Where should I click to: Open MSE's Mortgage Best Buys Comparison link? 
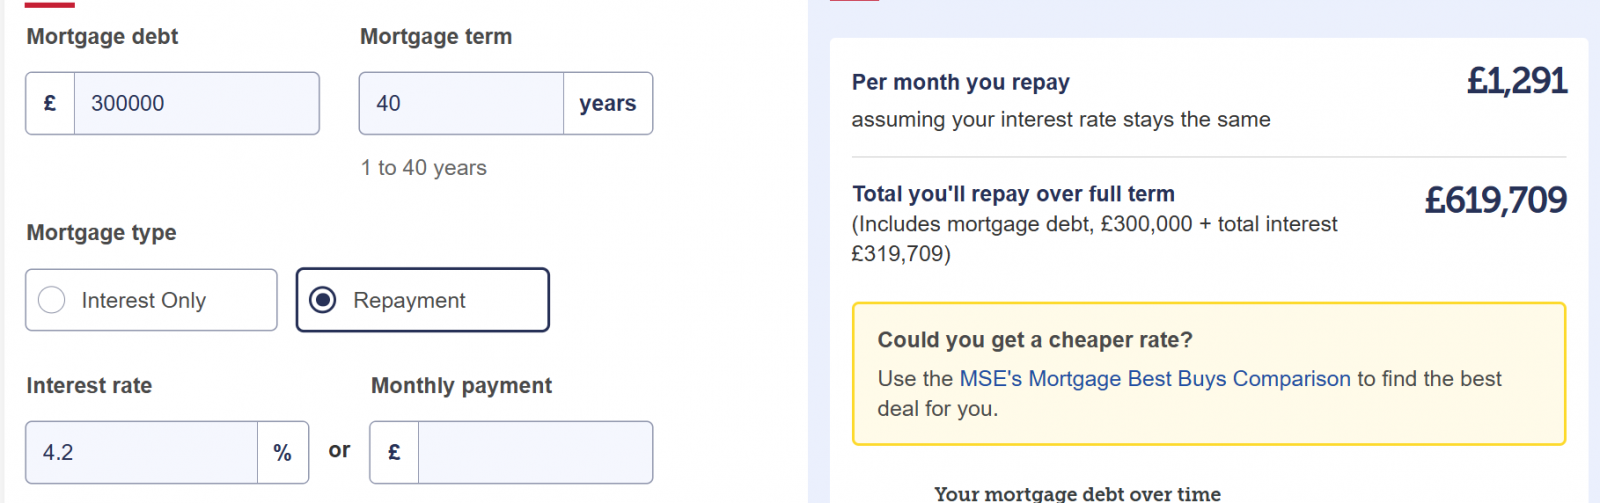1155,379
